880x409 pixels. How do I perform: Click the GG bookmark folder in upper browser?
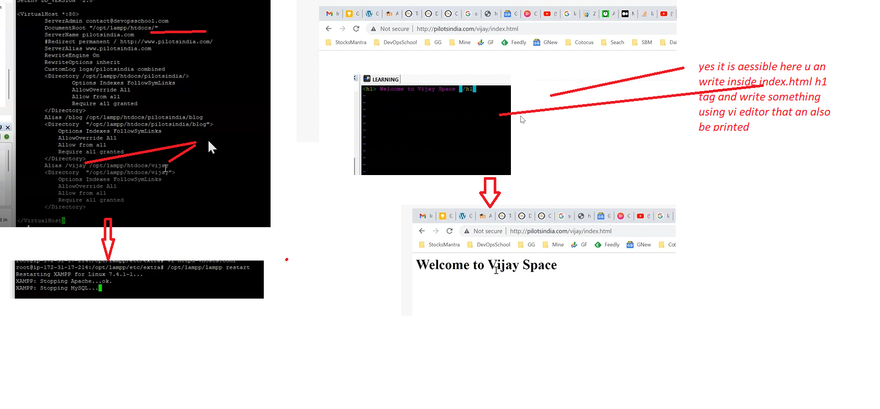coord(436,43)
